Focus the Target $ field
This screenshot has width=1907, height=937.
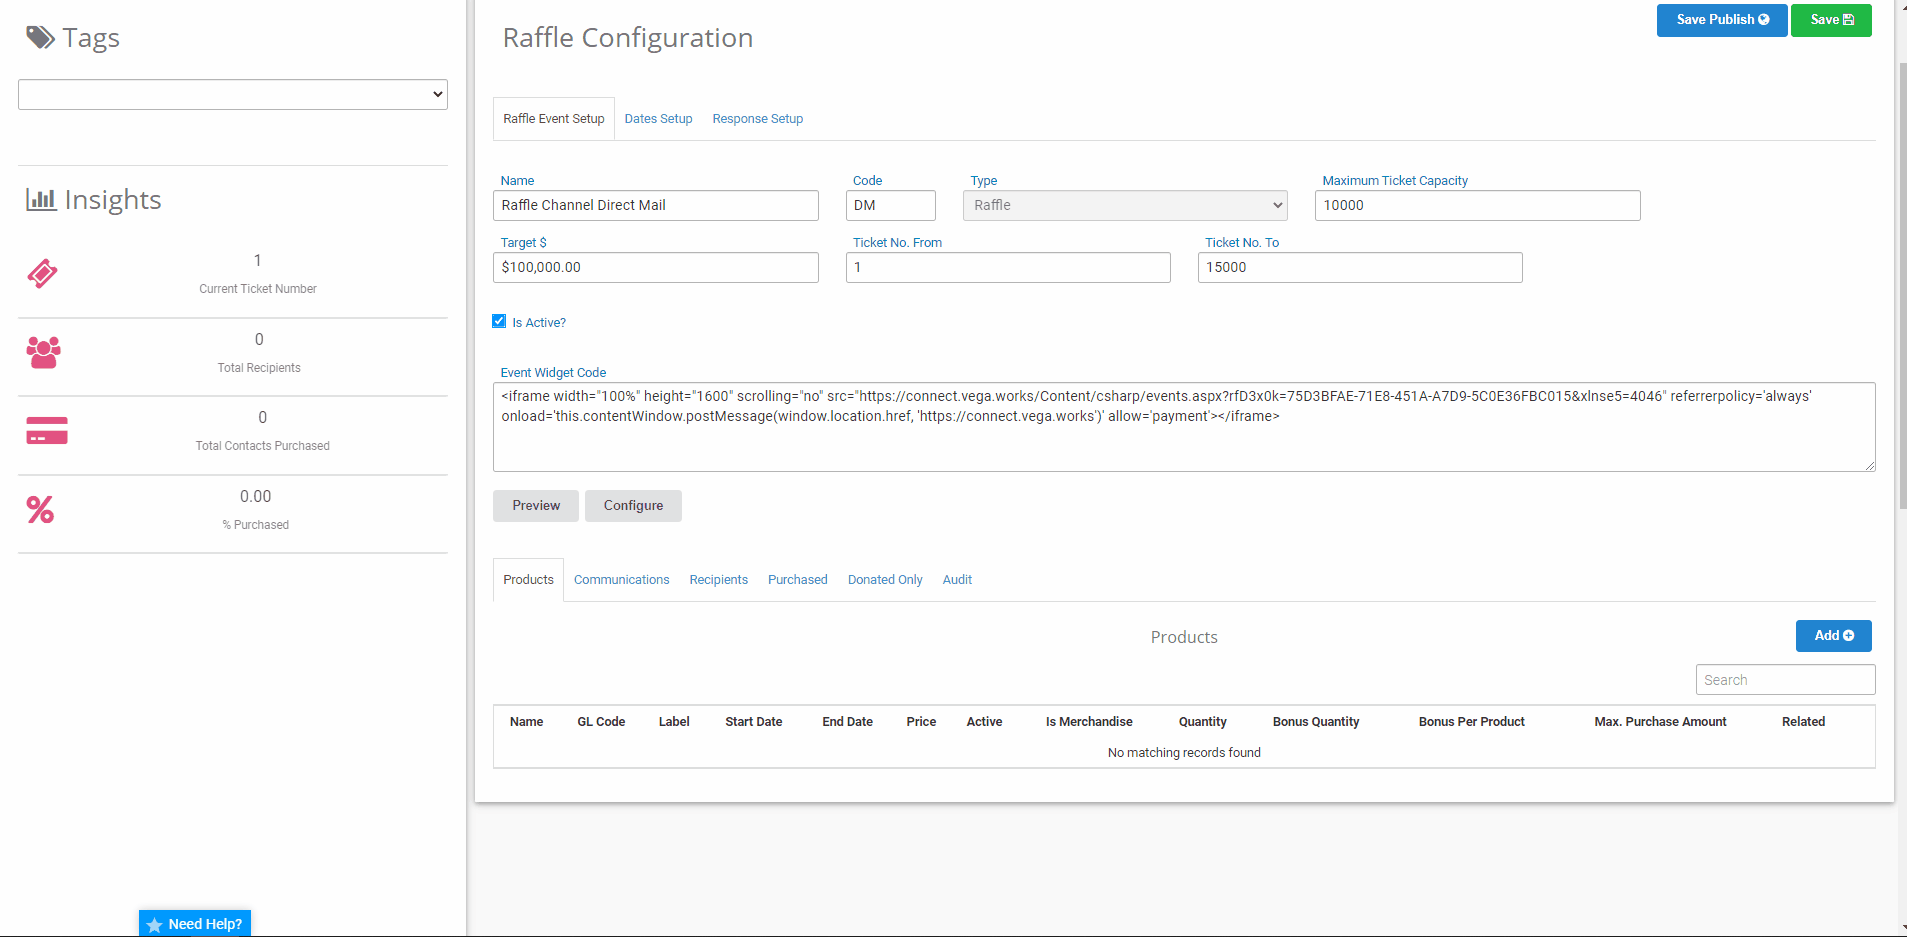coord(656,267)
